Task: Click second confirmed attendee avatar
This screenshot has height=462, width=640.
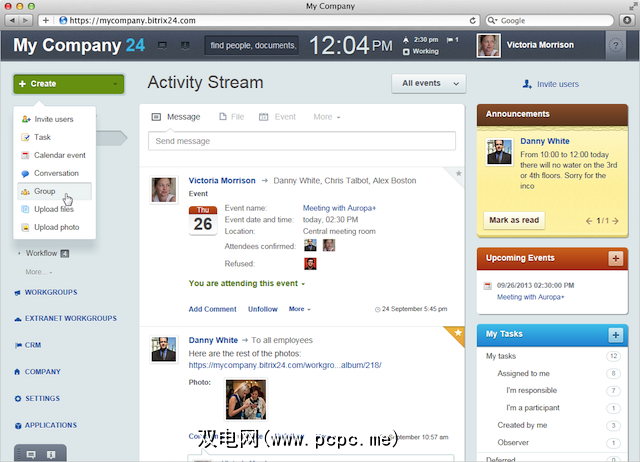Action: 329,245
